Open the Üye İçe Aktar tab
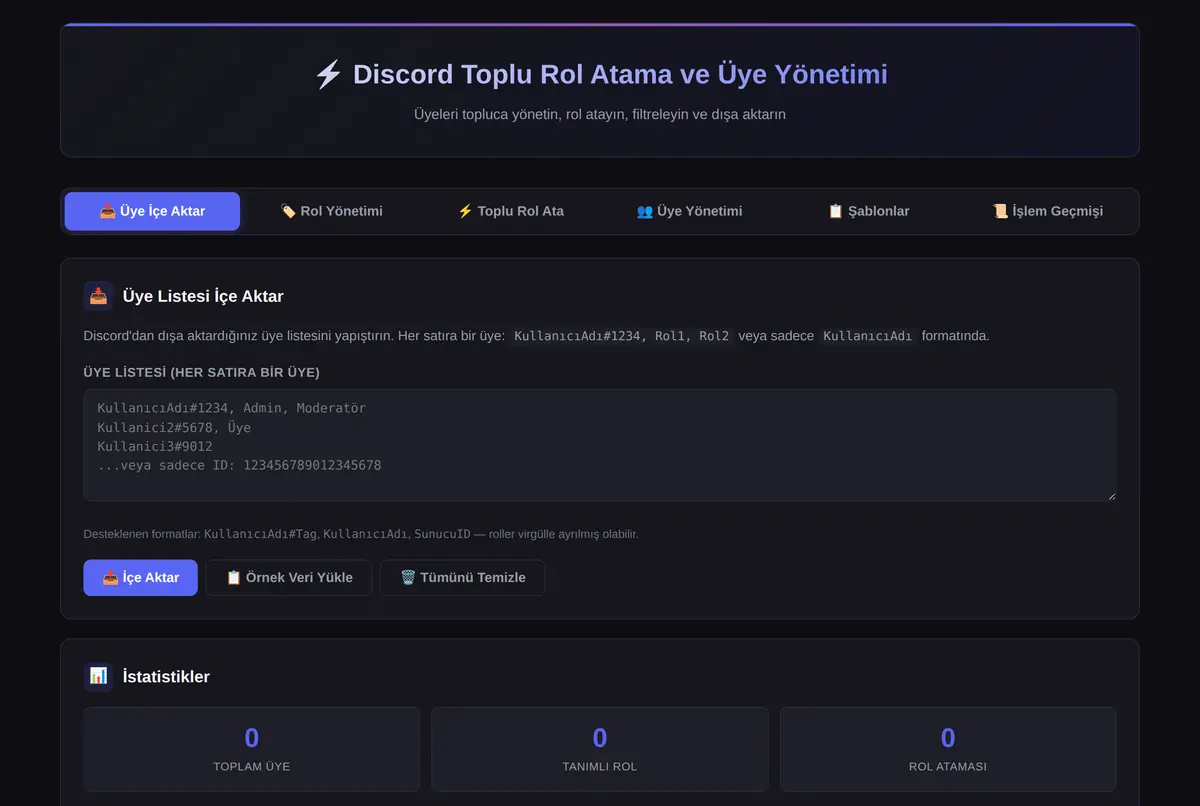Screen dimensions: 1200x806 point(152,211)
